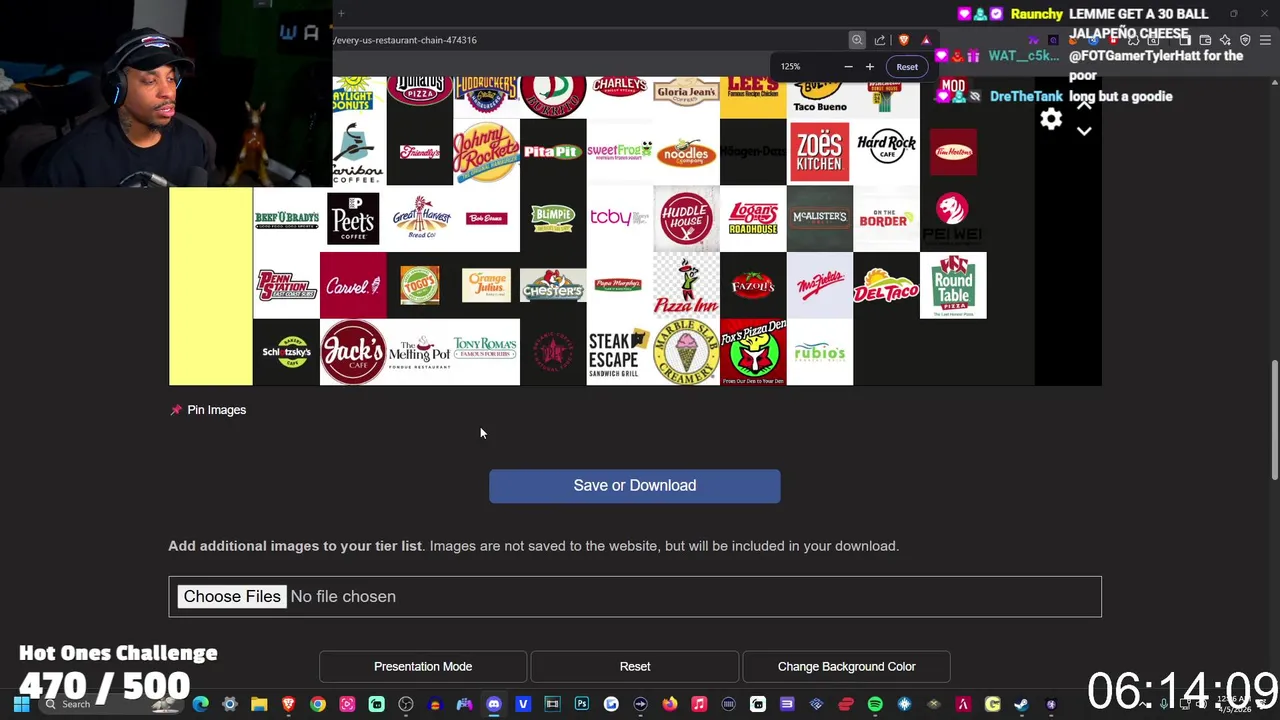This screenshot has height=720, width=1280.
Task: Click the yellow tier label cell
Action: coord(211,286)
